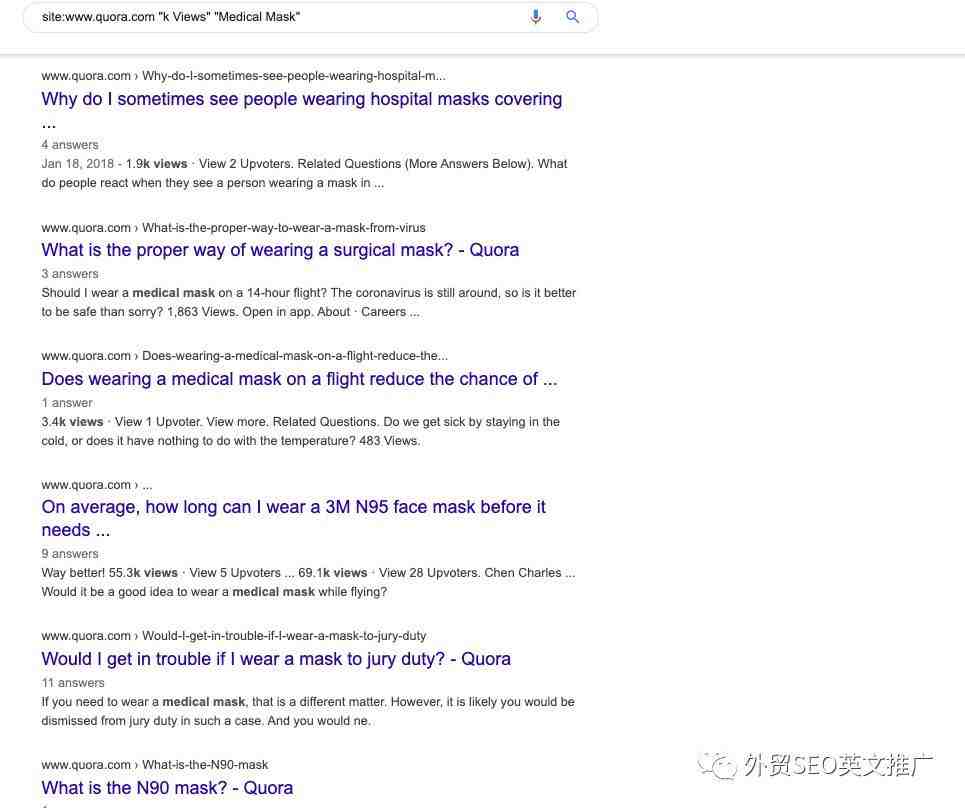Viewport: 965px width, 808px height.
Task: Click the '55.3k views' snippet text
Action: pos(143,573)
